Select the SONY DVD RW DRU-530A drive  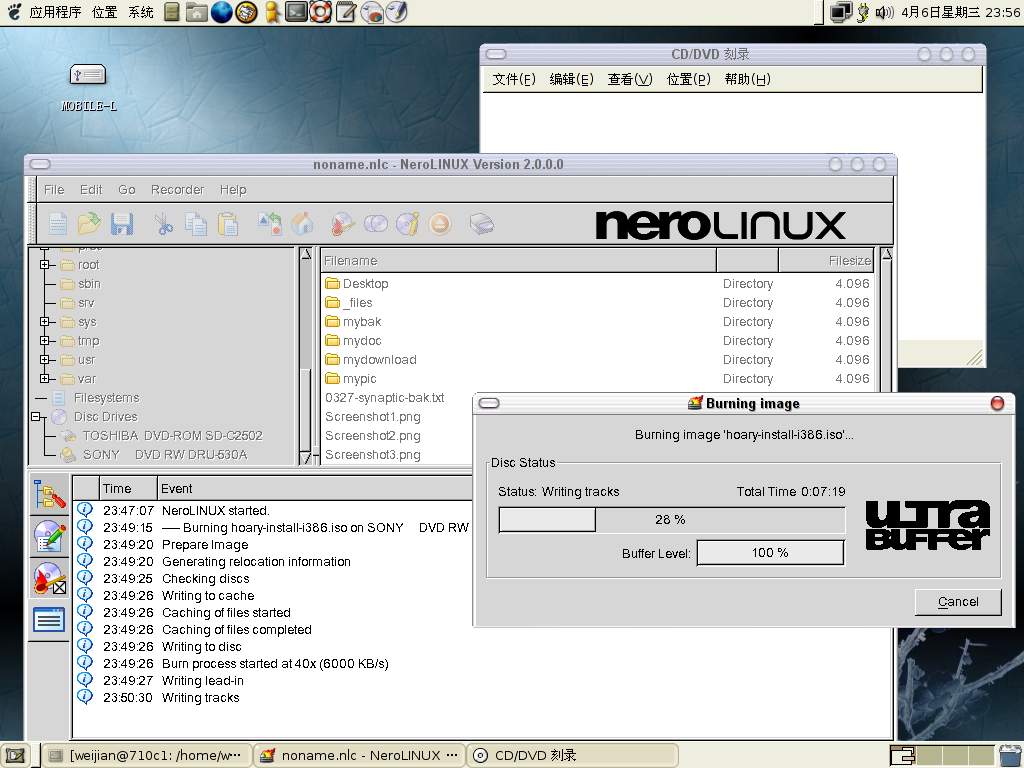pyautogui.click(x=165, y=455)
